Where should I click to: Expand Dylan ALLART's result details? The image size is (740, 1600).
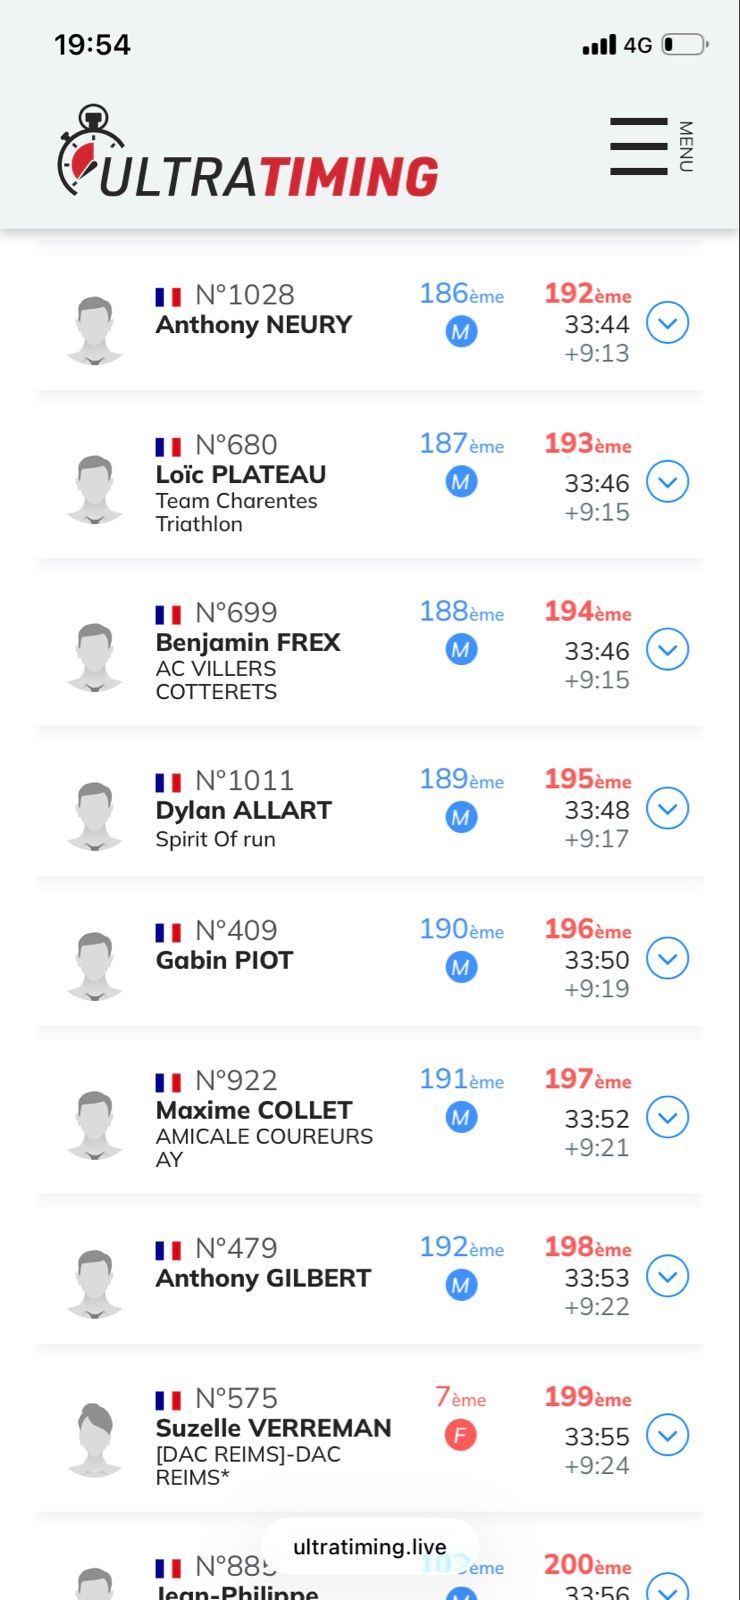pyautogui.click(x=667, y=808)
